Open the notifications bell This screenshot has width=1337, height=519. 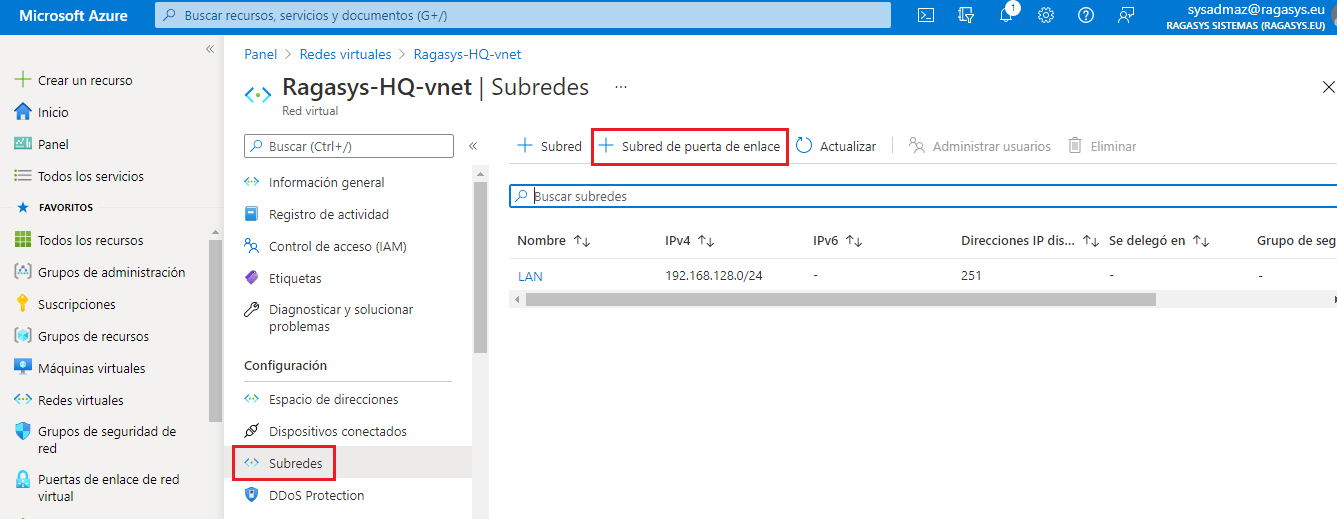pyautogui.click(x=1006, y=15)
